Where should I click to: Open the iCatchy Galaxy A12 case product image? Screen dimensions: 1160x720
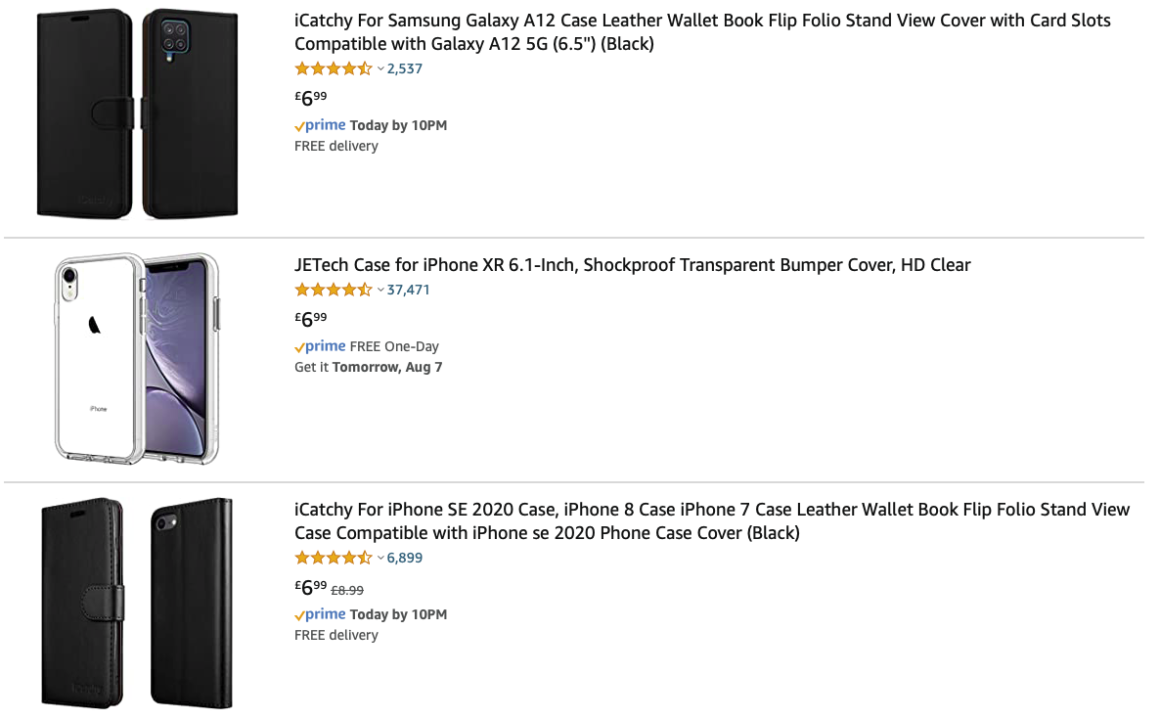pyautogui.click(x=138, y=113)
